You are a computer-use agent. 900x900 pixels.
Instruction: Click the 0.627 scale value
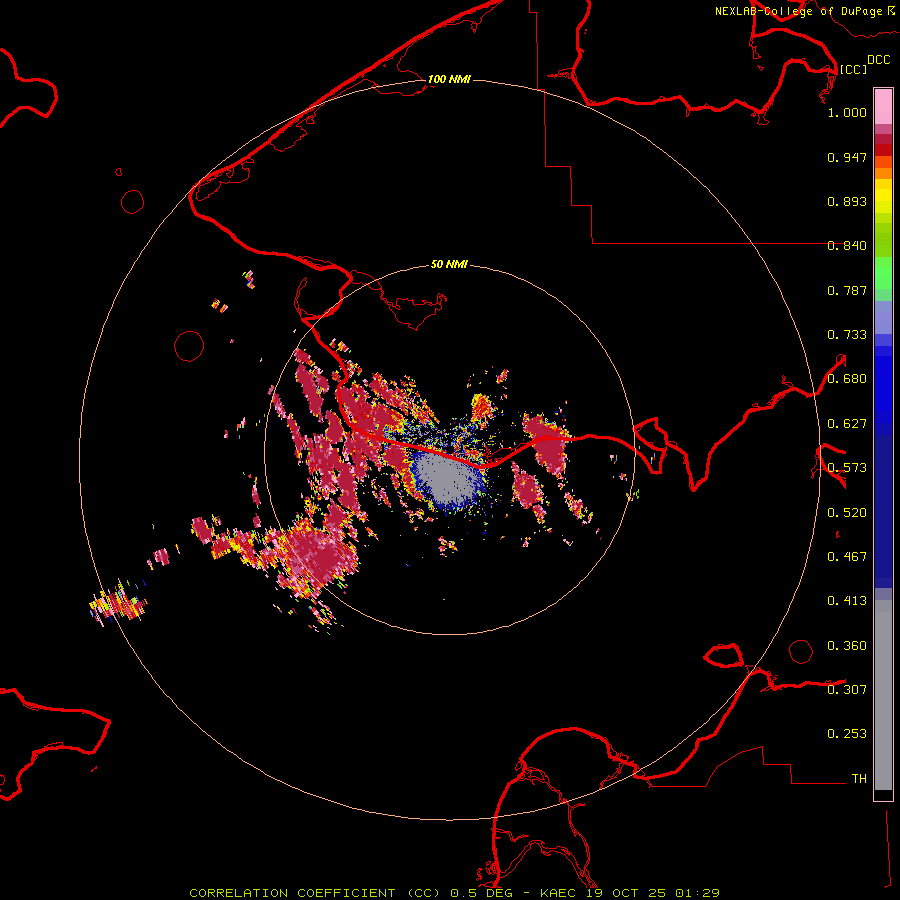pos(847,424)
